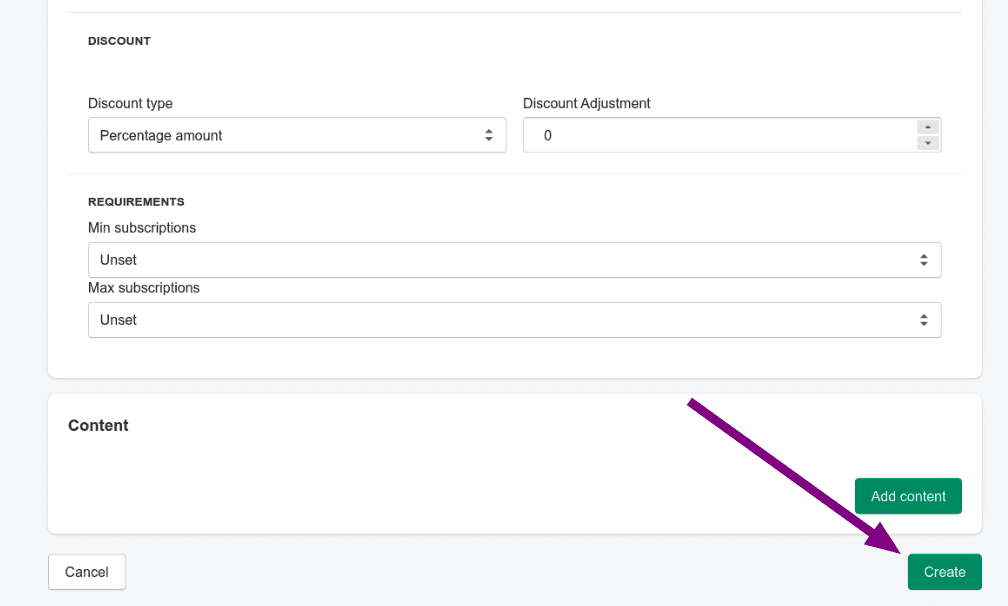
Task: Decrease Discount Adjustment with the down arrow
Action: (928, 143)
